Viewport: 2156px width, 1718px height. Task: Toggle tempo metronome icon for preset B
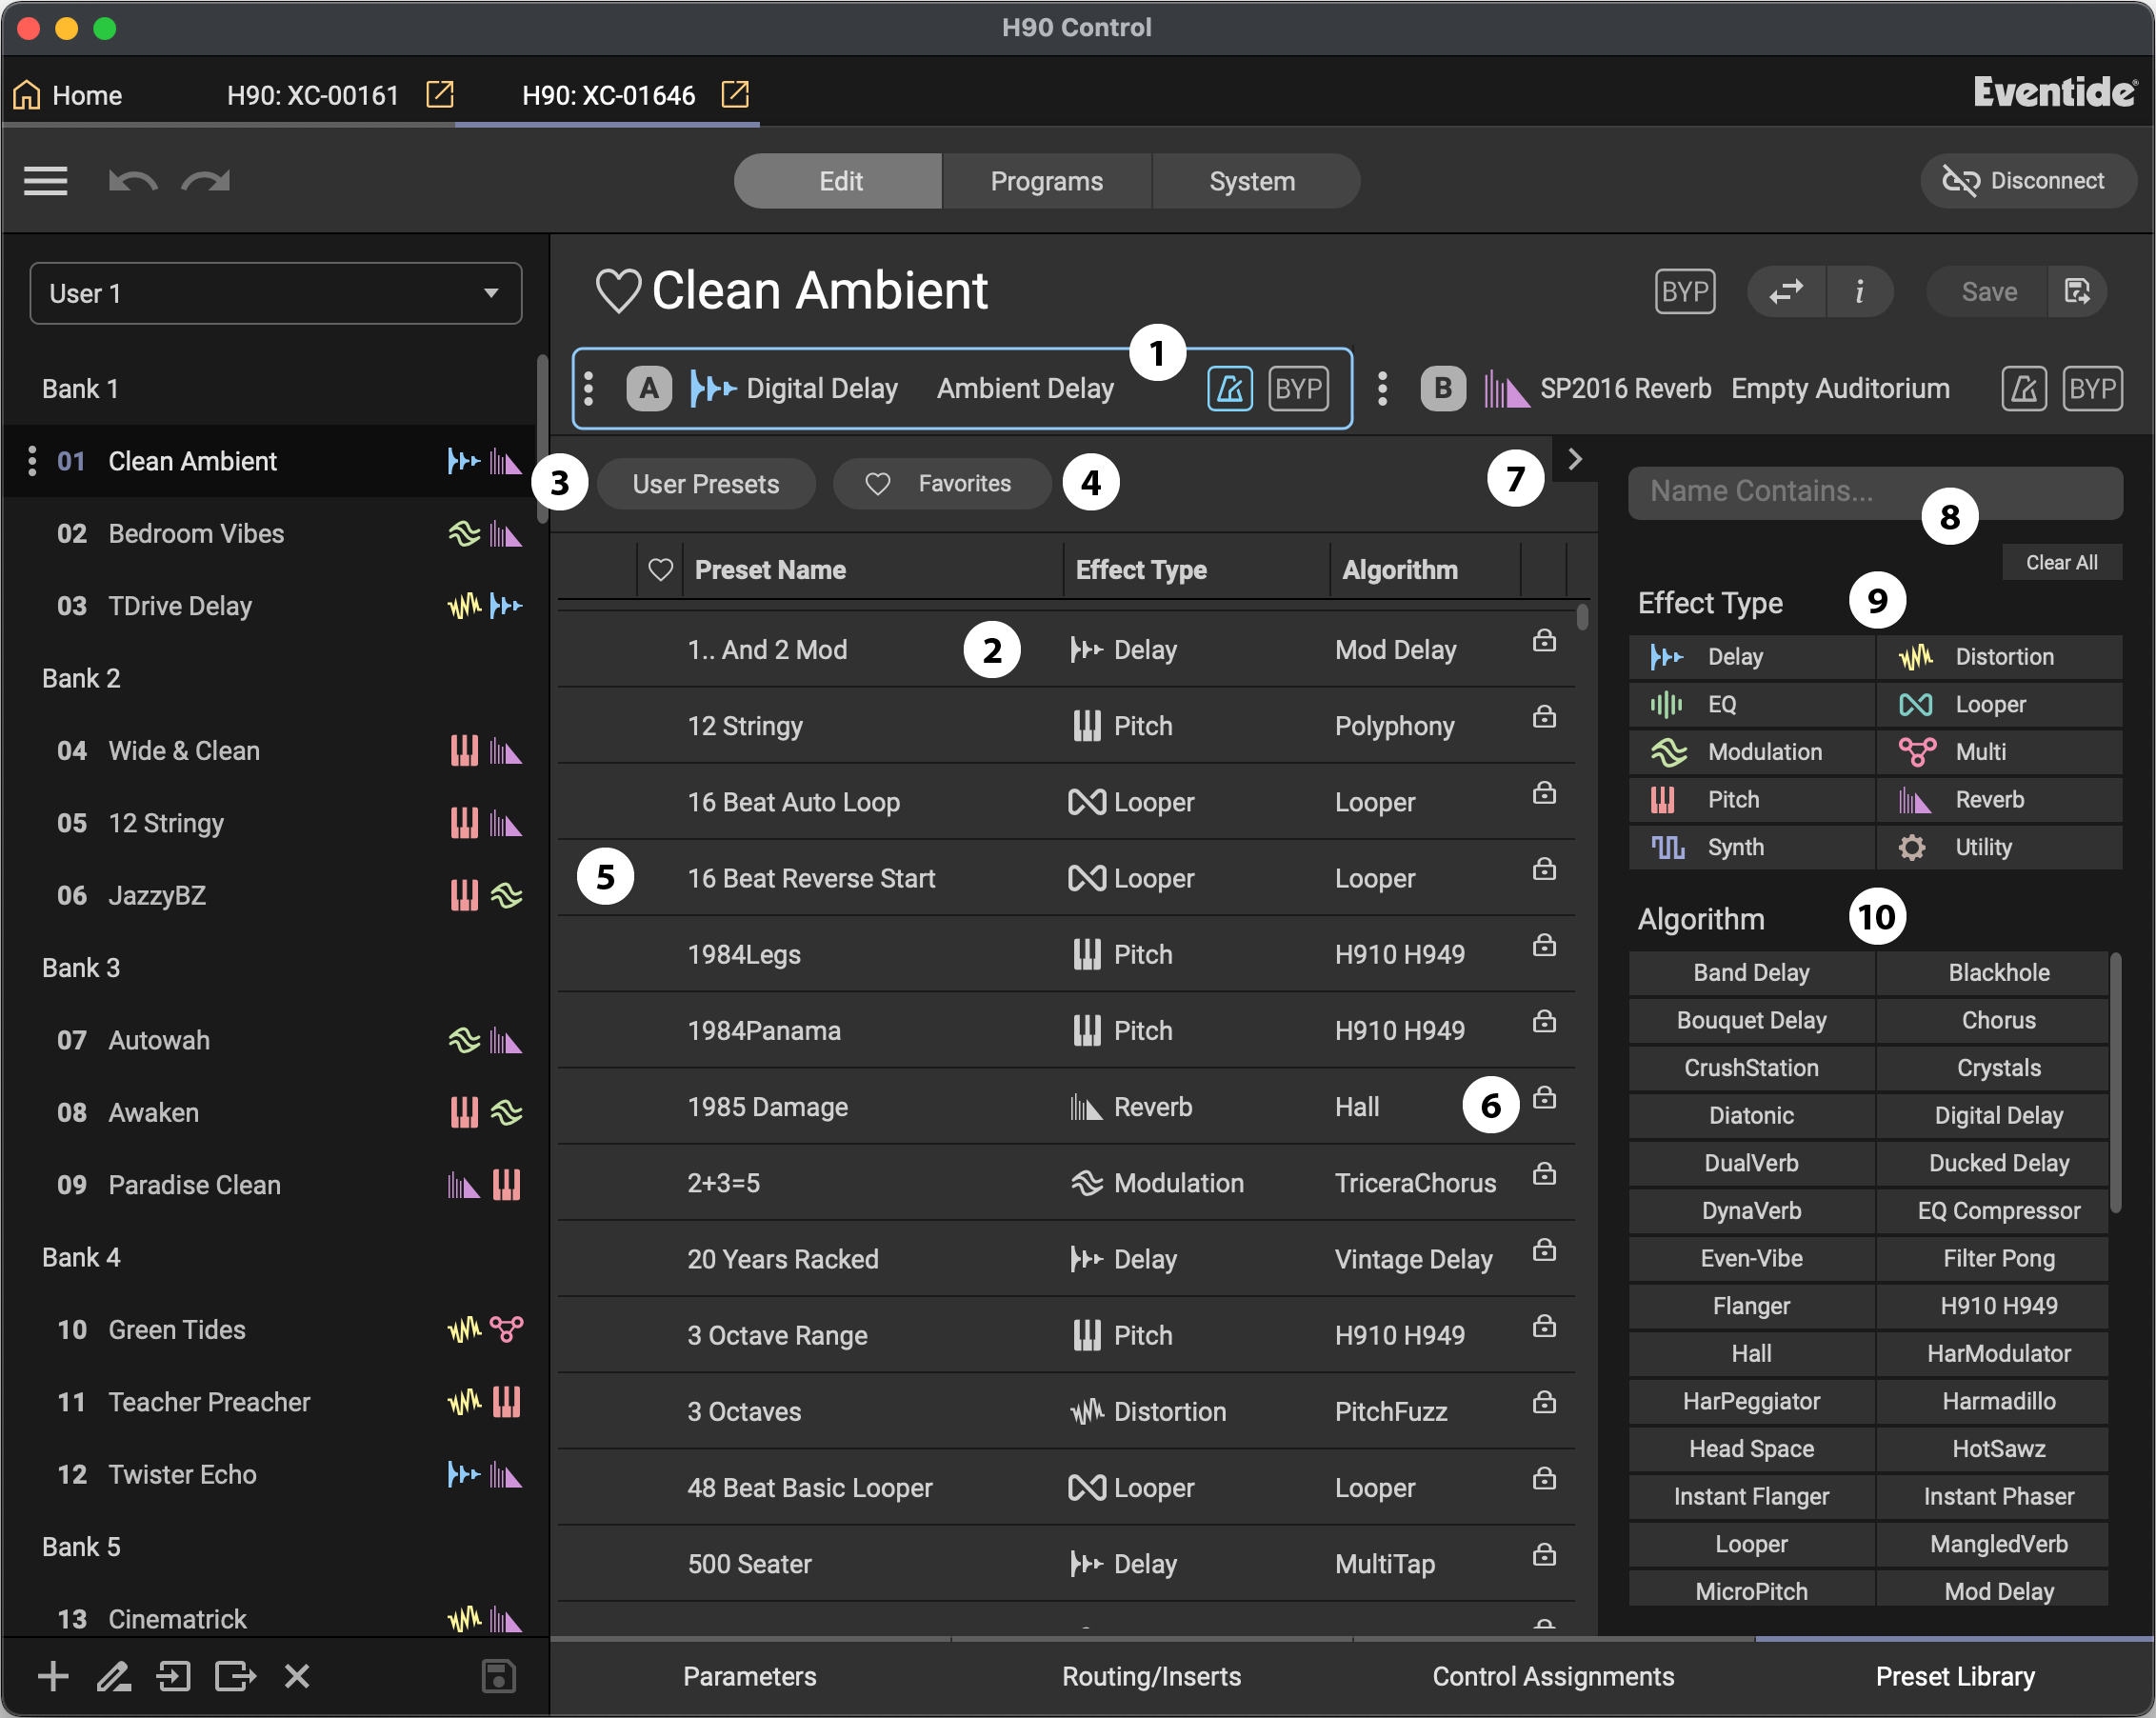pyautogui.click(x=2023, y=388)
